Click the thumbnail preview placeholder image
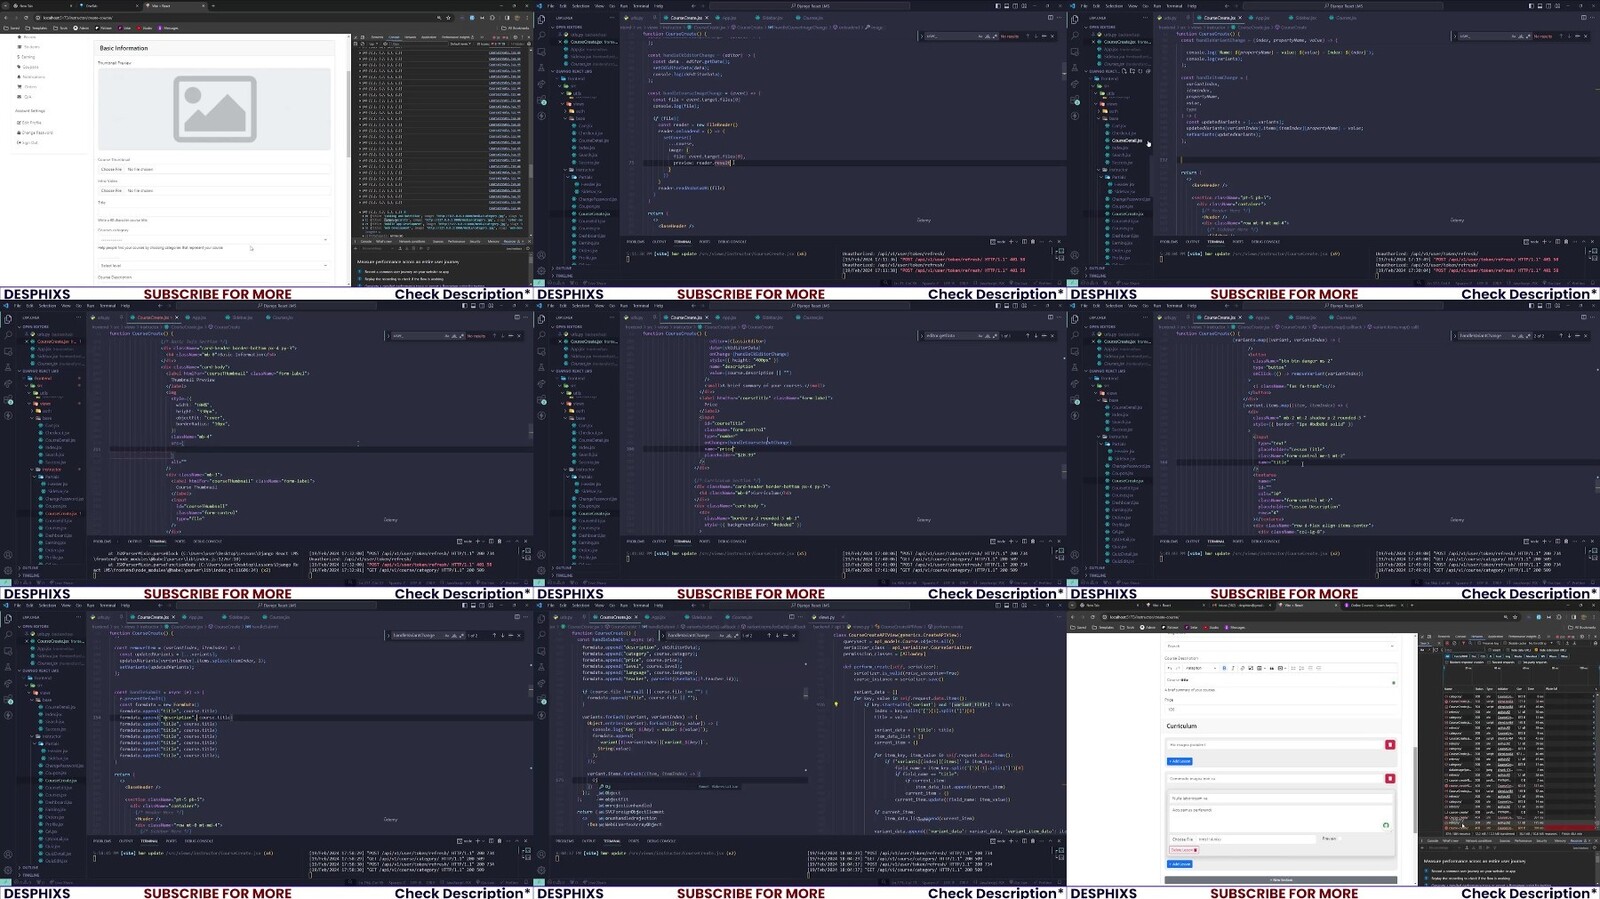The image size is (1600, 899). pyautogui.click(x=214, y=109)
